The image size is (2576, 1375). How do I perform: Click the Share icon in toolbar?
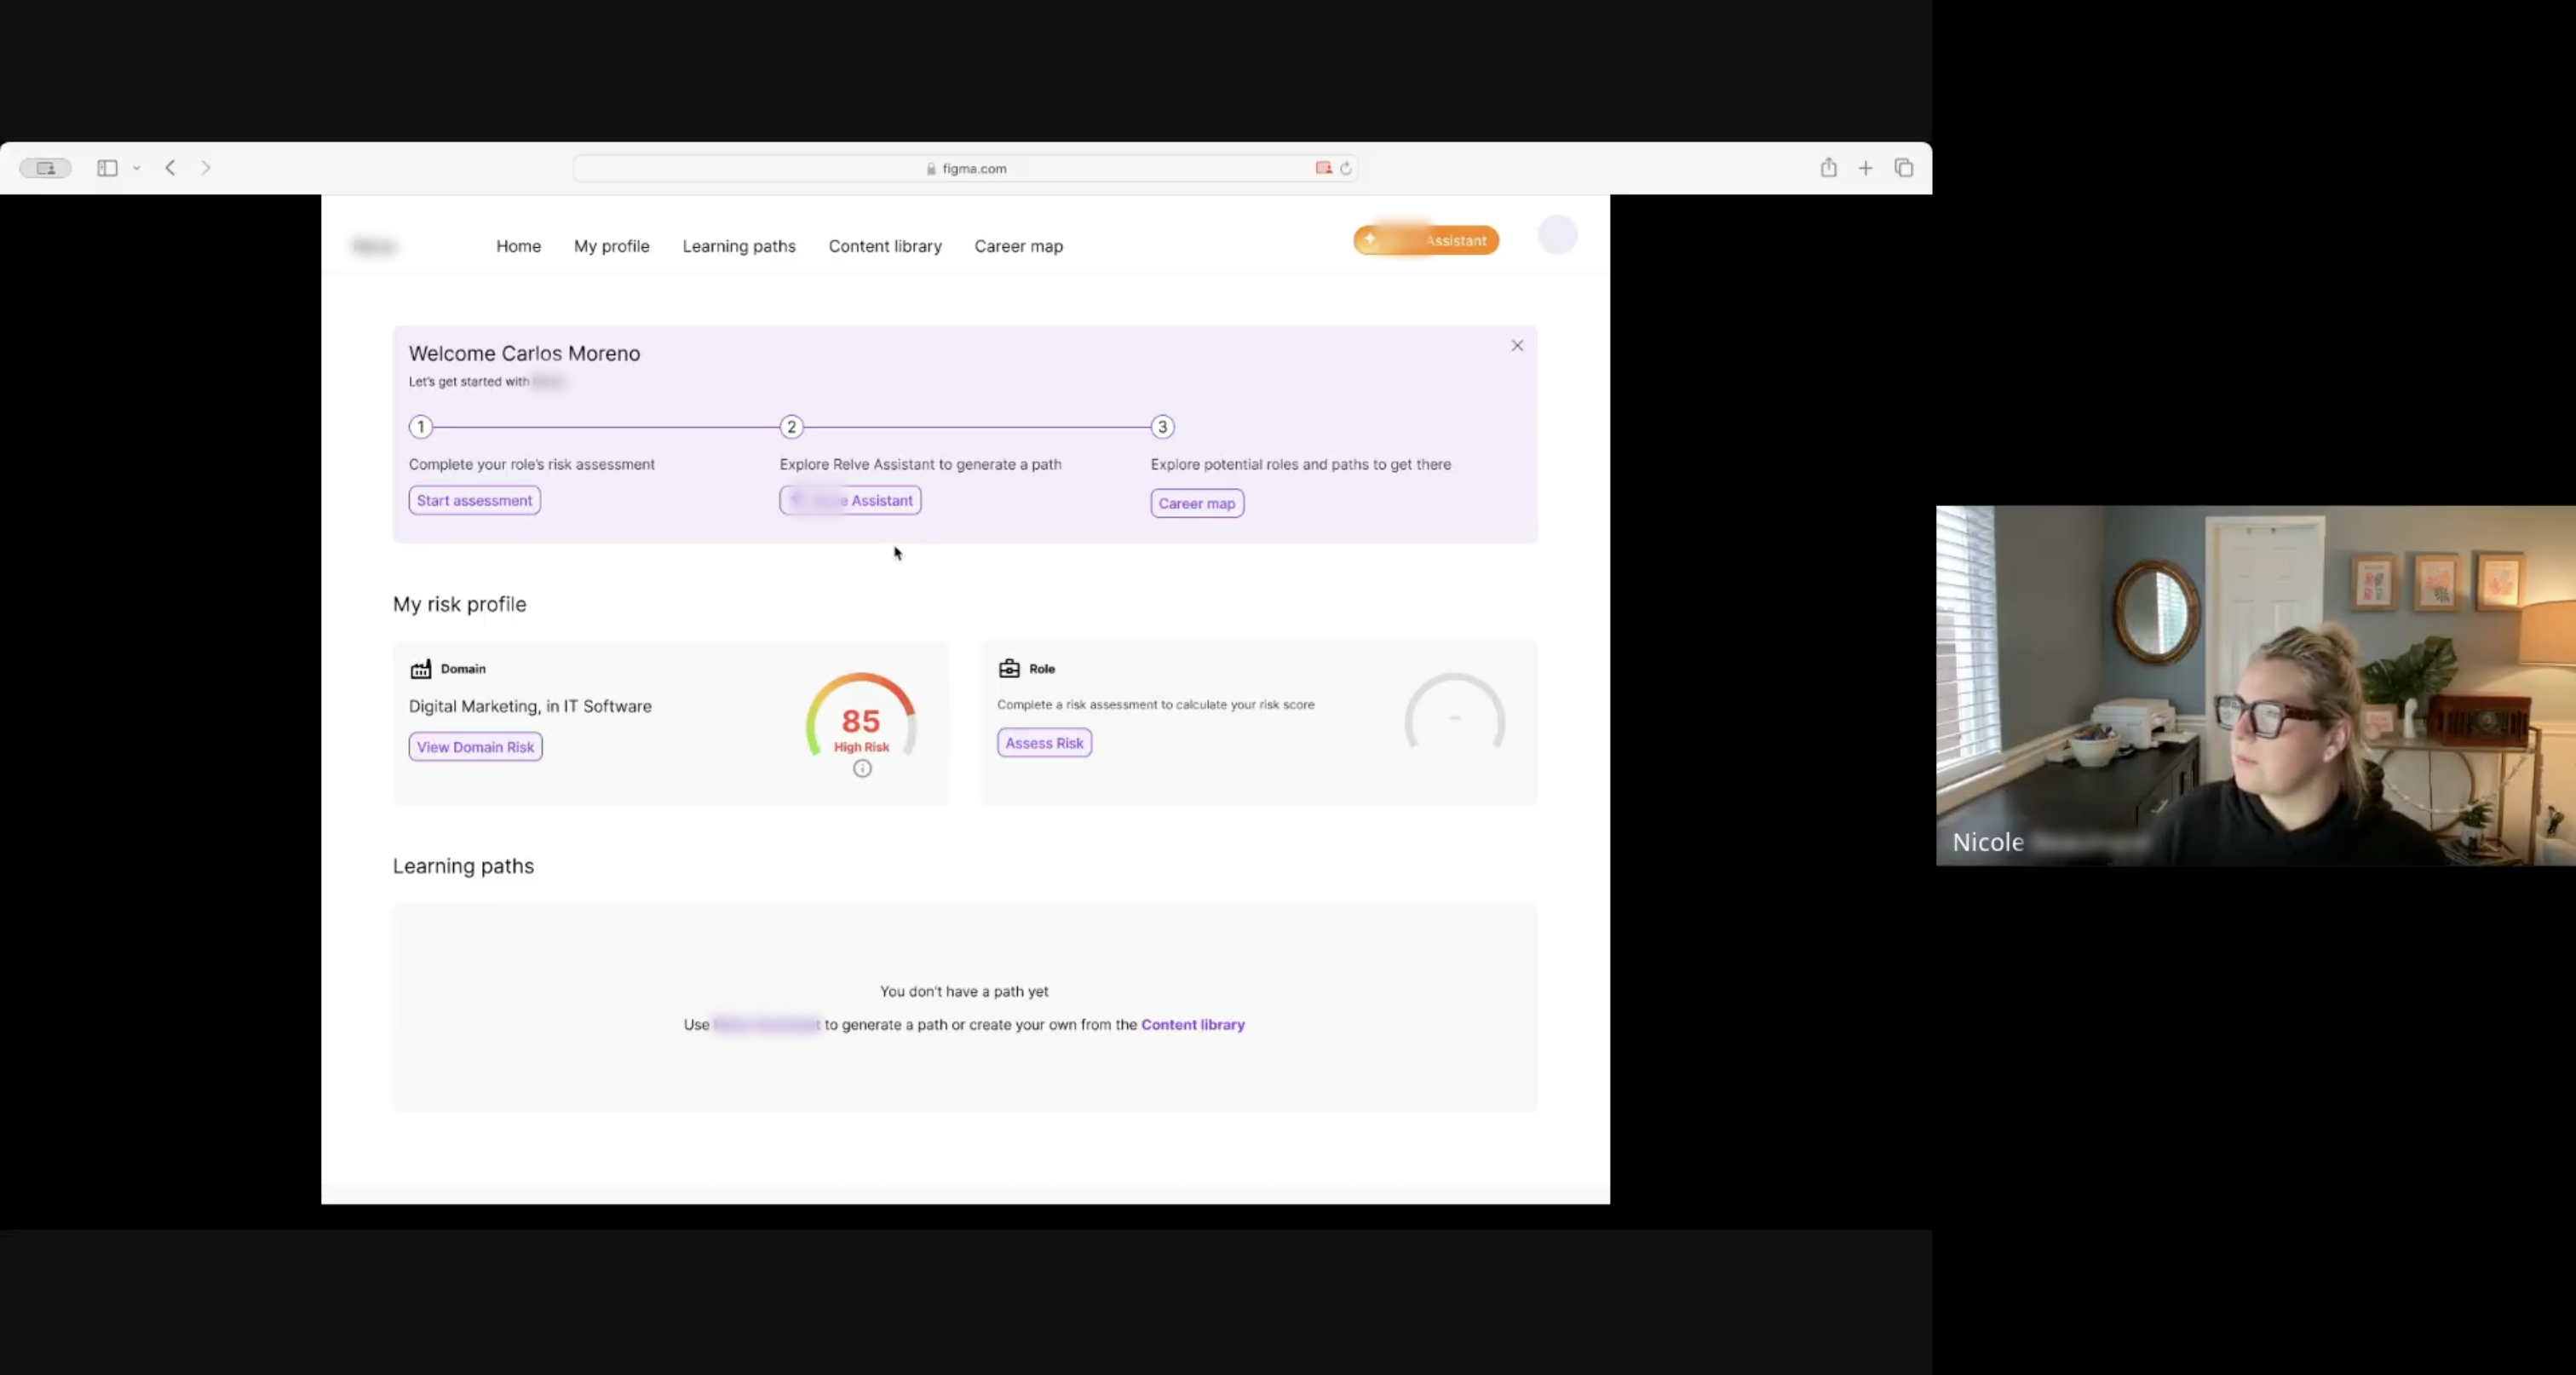coord(1828,168)
